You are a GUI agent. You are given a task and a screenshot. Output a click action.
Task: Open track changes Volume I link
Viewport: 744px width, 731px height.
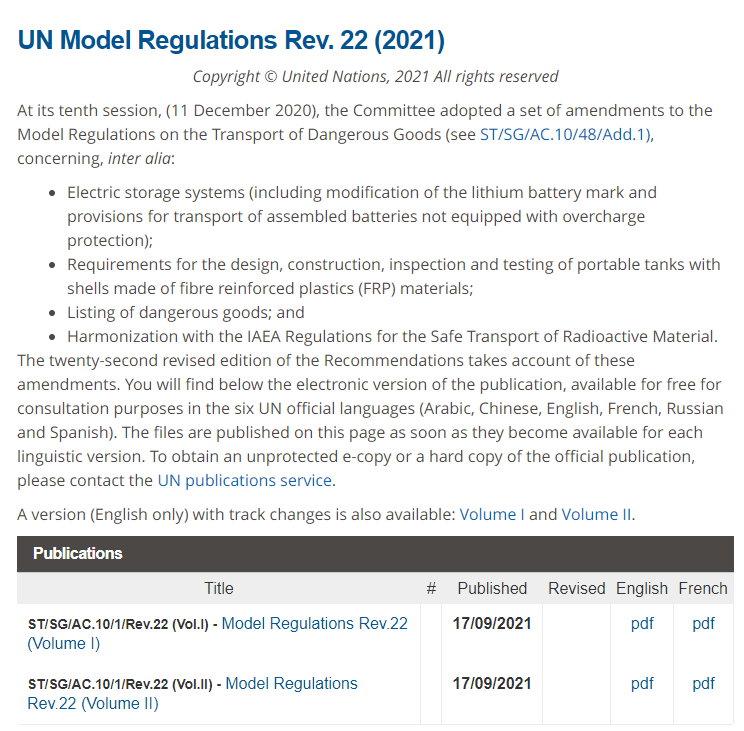tap(492, 515)
